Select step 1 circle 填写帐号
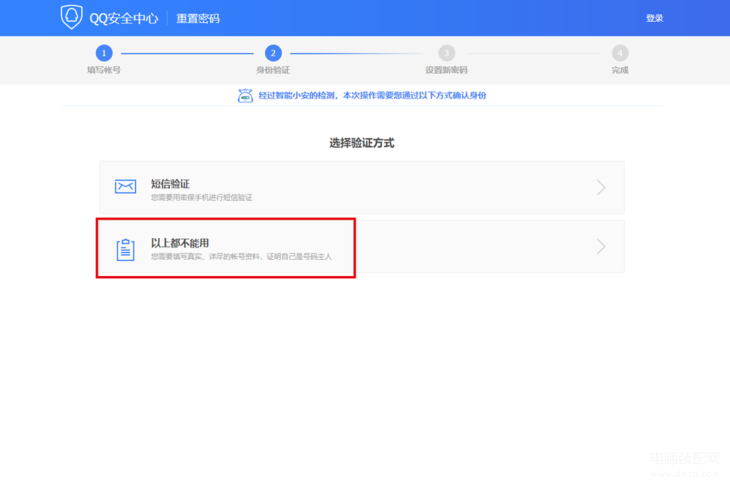The image size is (730, 487). pyautogui.click(x=104, y=53)
